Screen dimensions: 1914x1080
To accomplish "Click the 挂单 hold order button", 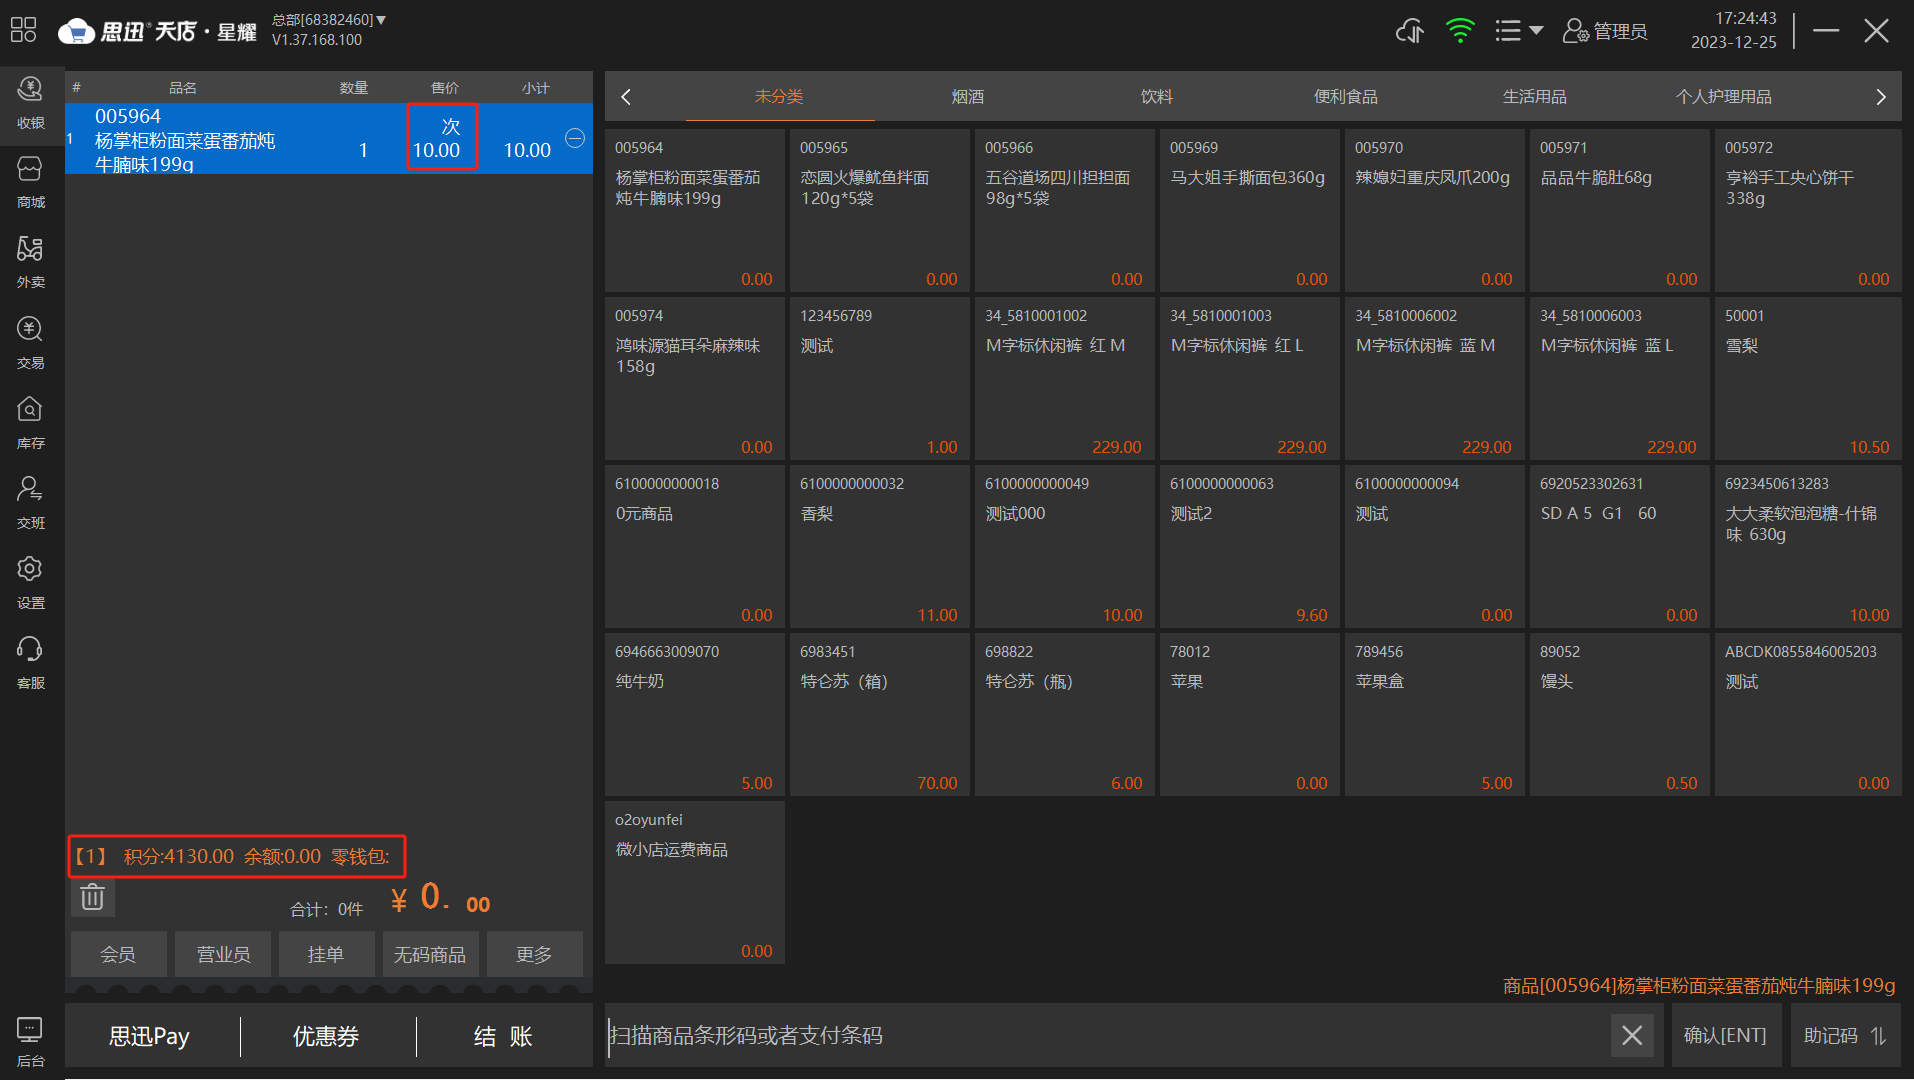I will click(x=326, y=954).
